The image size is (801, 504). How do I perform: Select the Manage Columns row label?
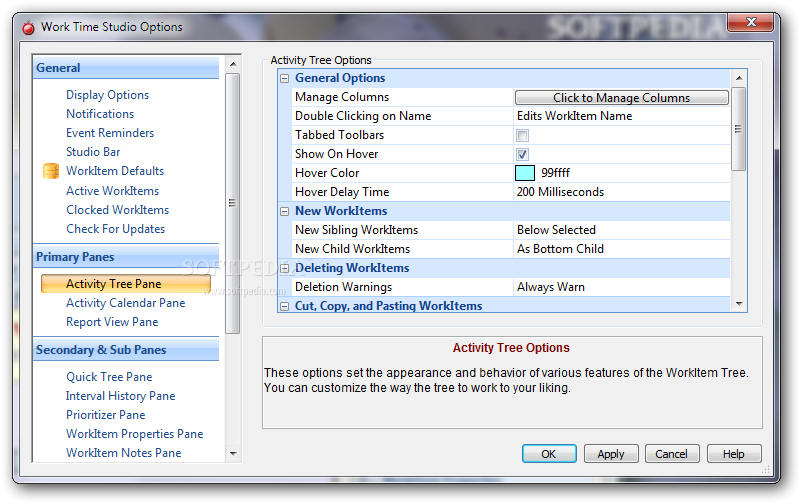(342, 97)
